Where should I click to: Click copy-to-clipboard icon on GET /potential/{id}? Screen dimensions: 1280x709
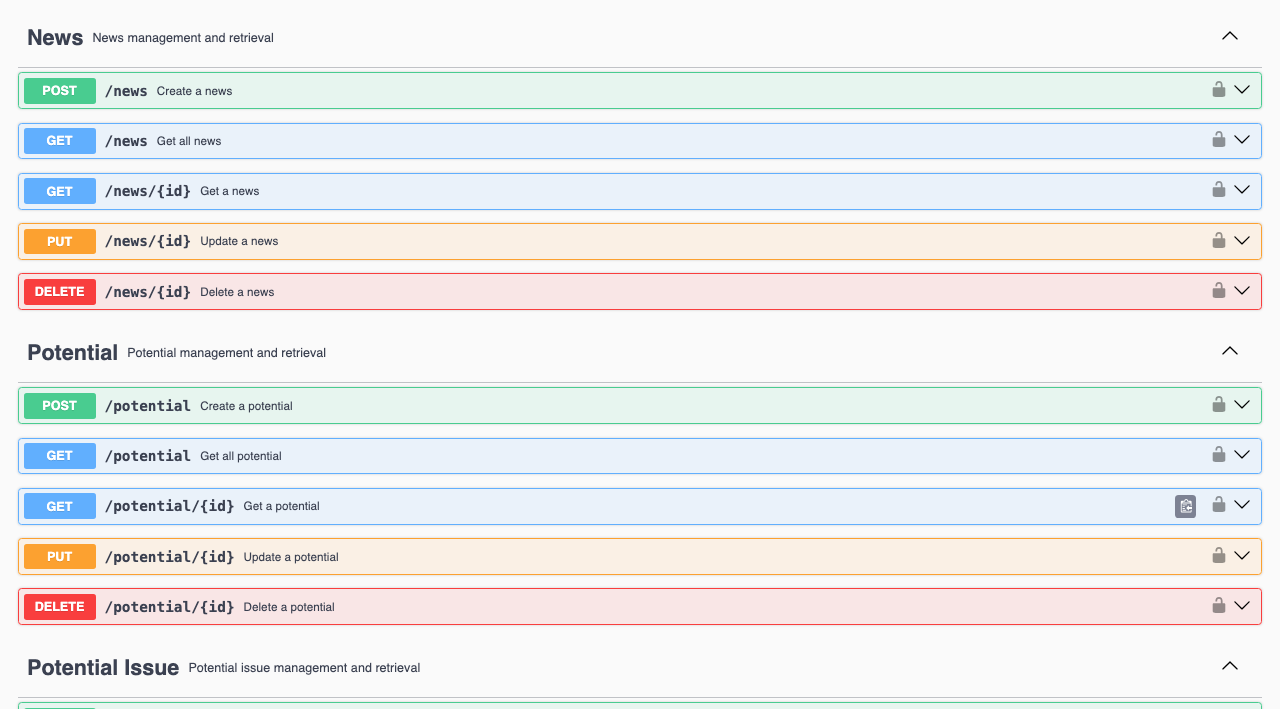point(1185,506)
